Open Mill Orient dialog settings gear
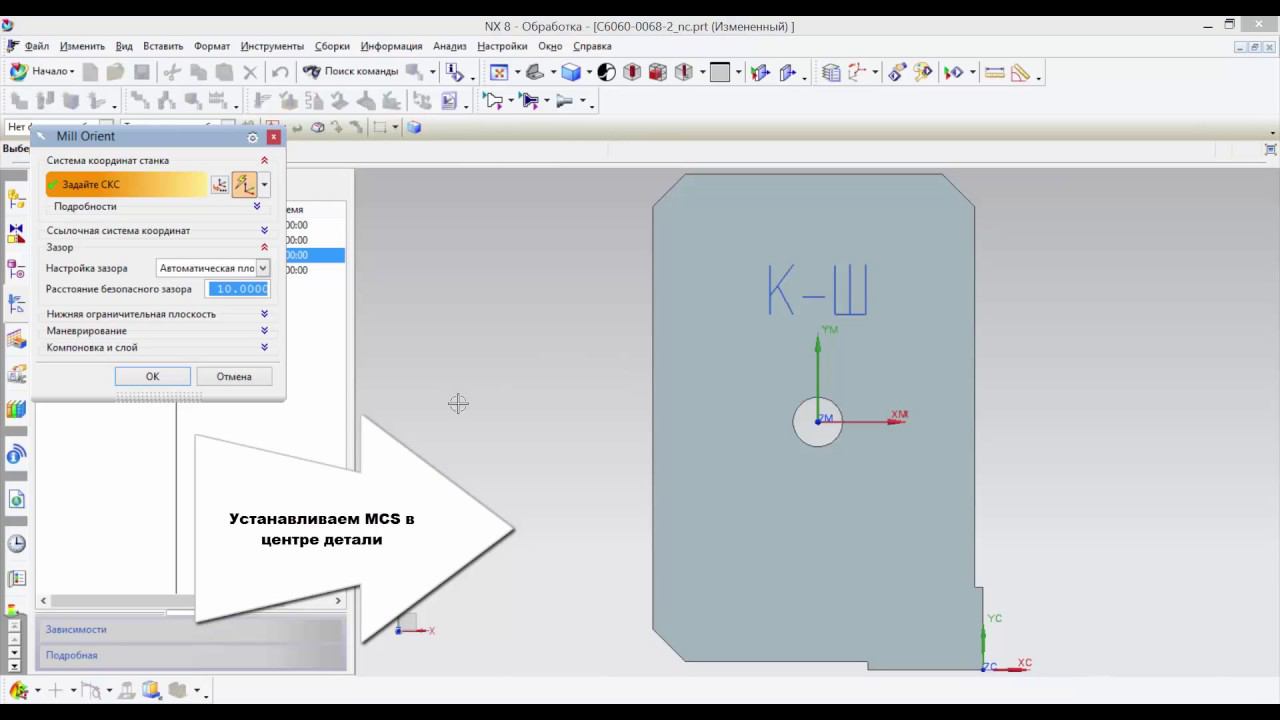 252,137
